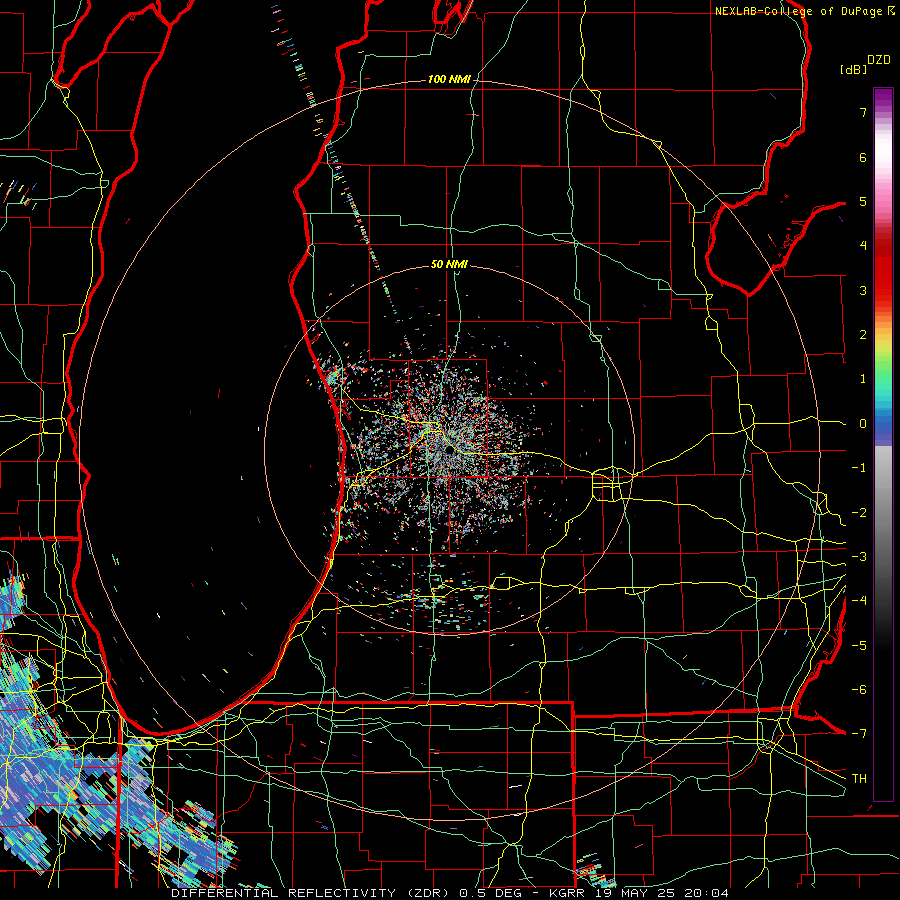Click the 5 tick label on scale
The height and width of the screenshot is (900, 900).
[x=863, y=201]
